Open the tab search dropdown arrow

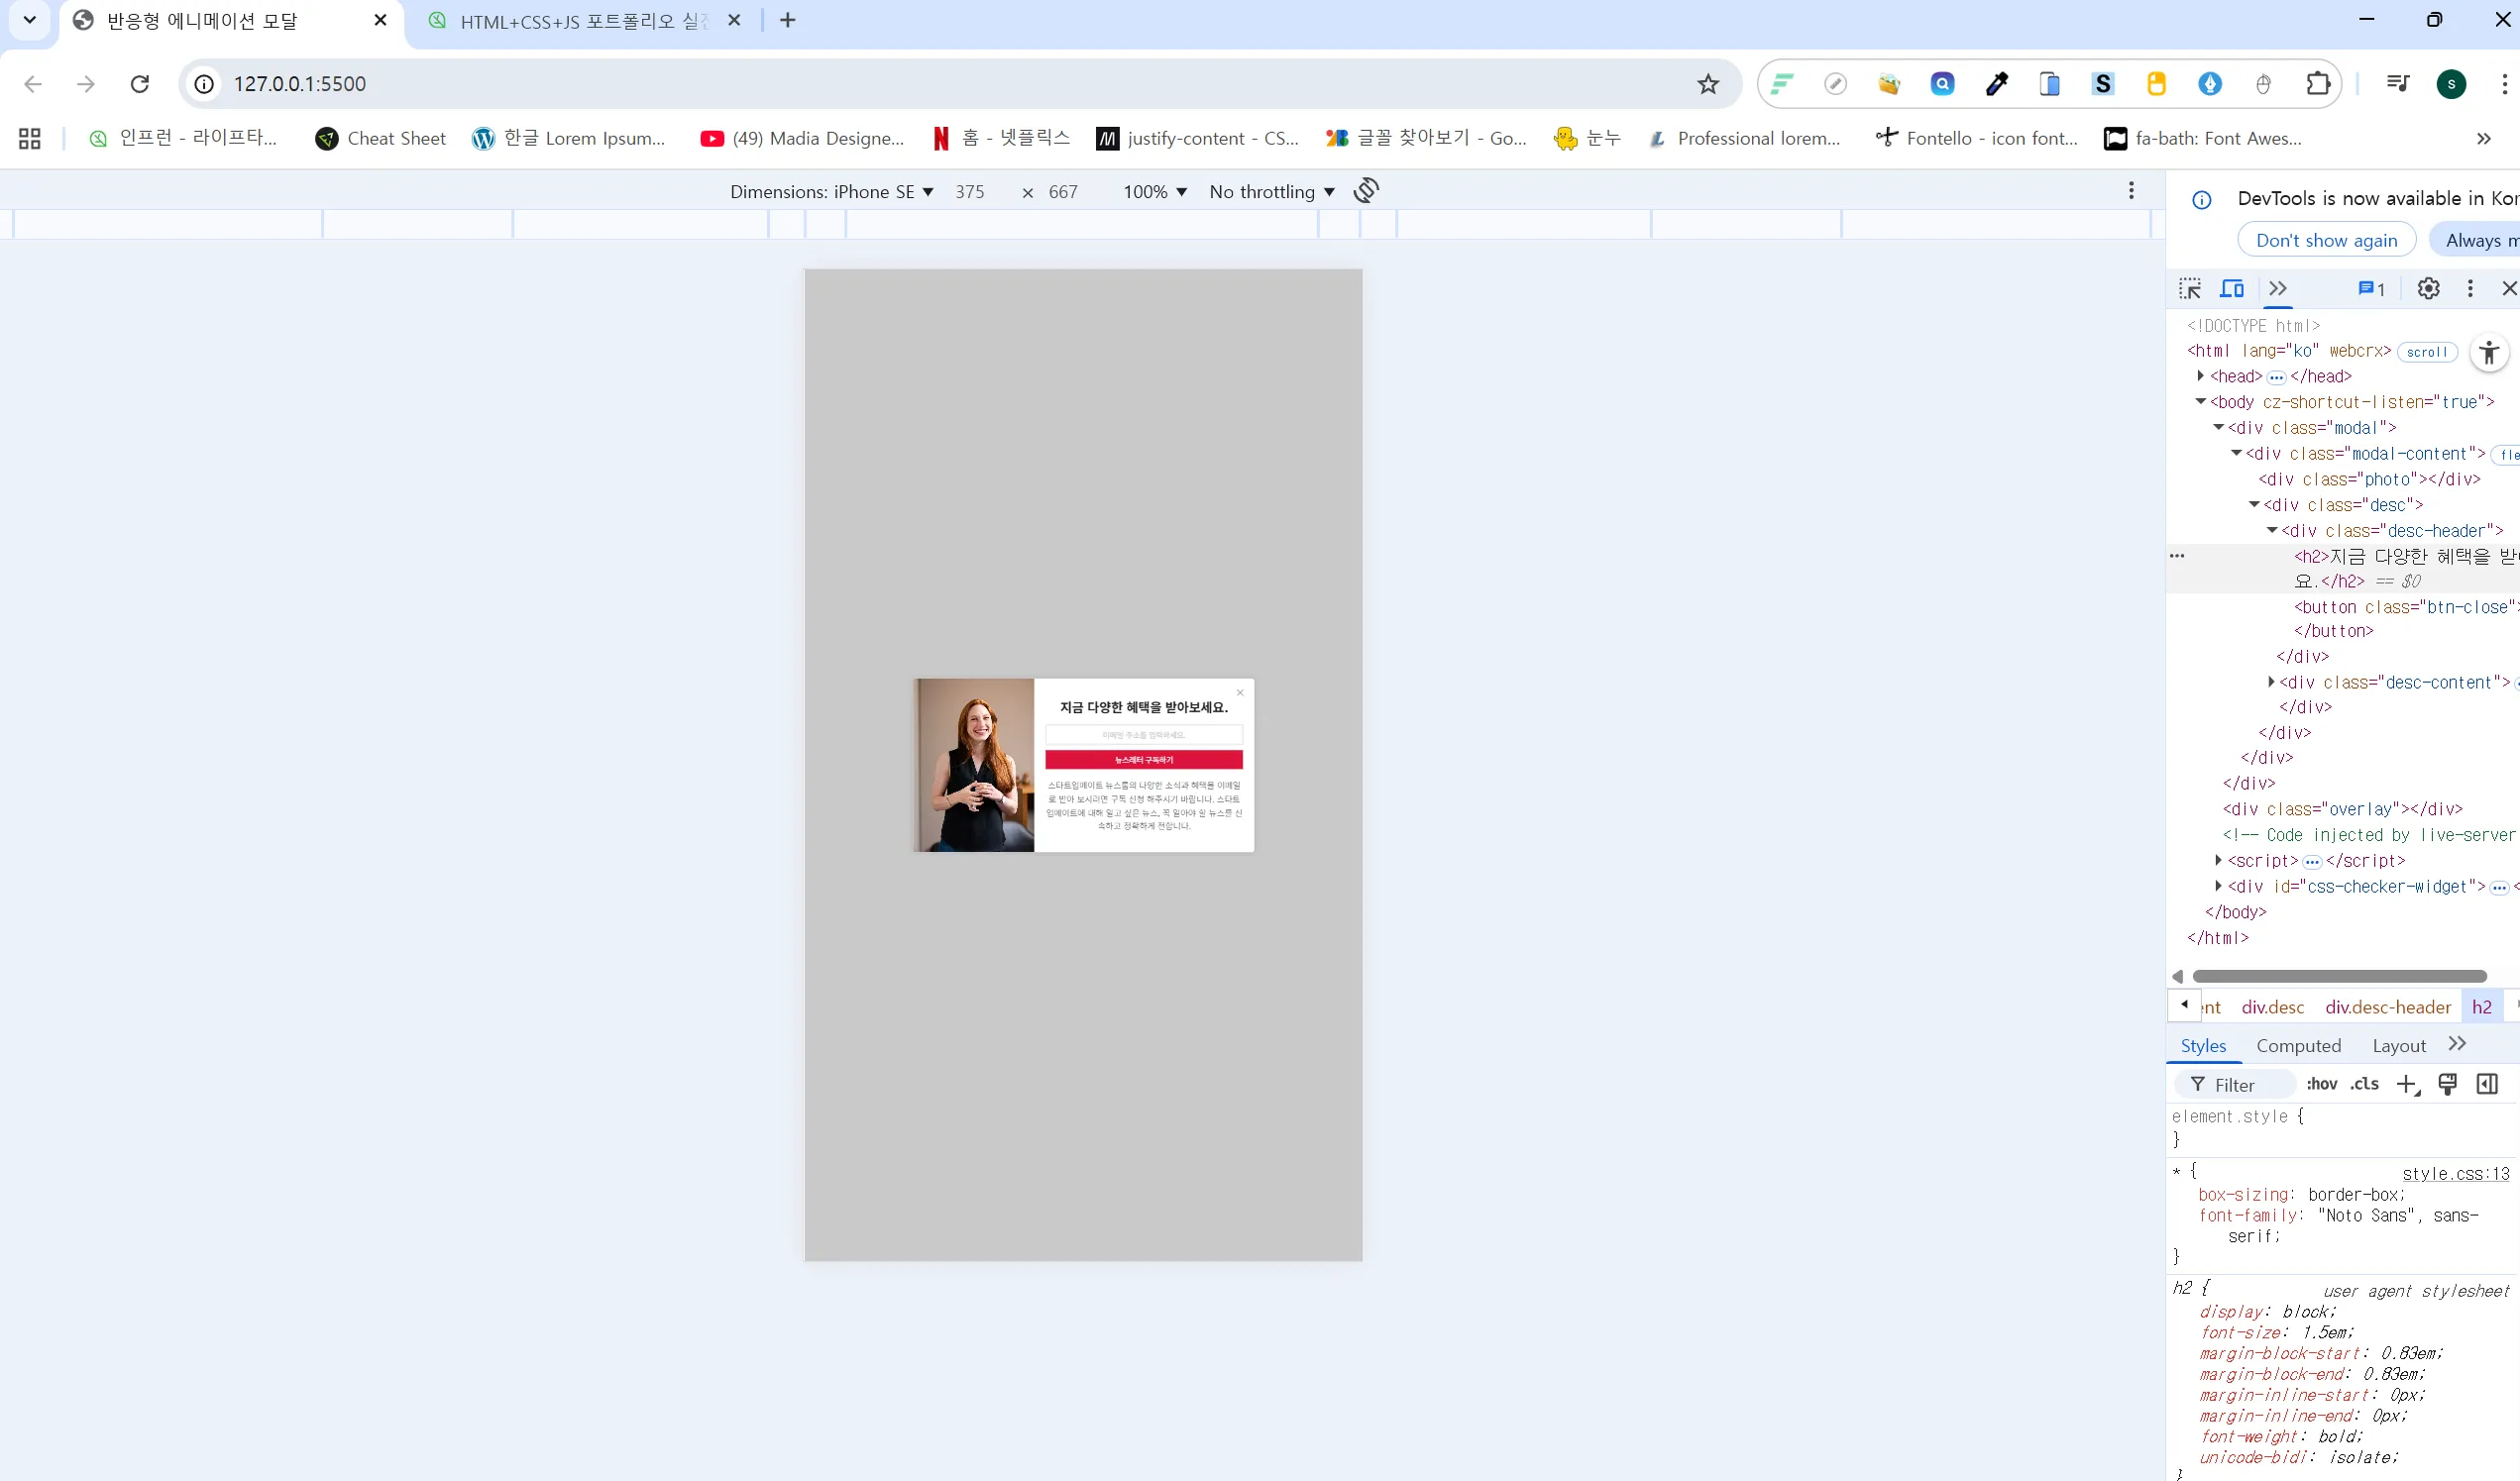(30, 20)
